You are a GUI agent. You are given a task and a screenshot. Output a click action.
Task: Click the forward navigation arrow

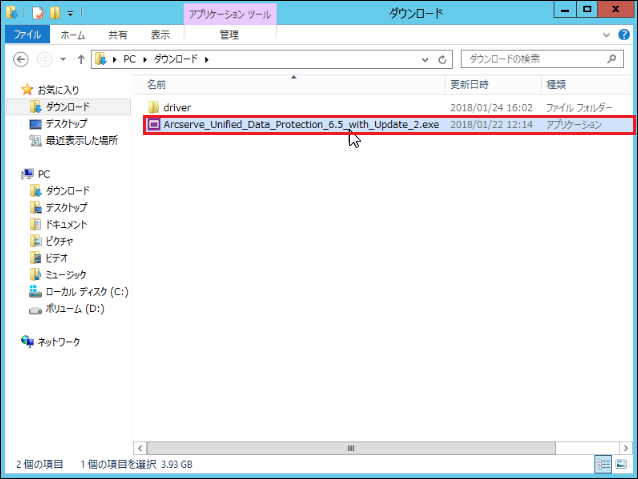click(x=44, y=60)
